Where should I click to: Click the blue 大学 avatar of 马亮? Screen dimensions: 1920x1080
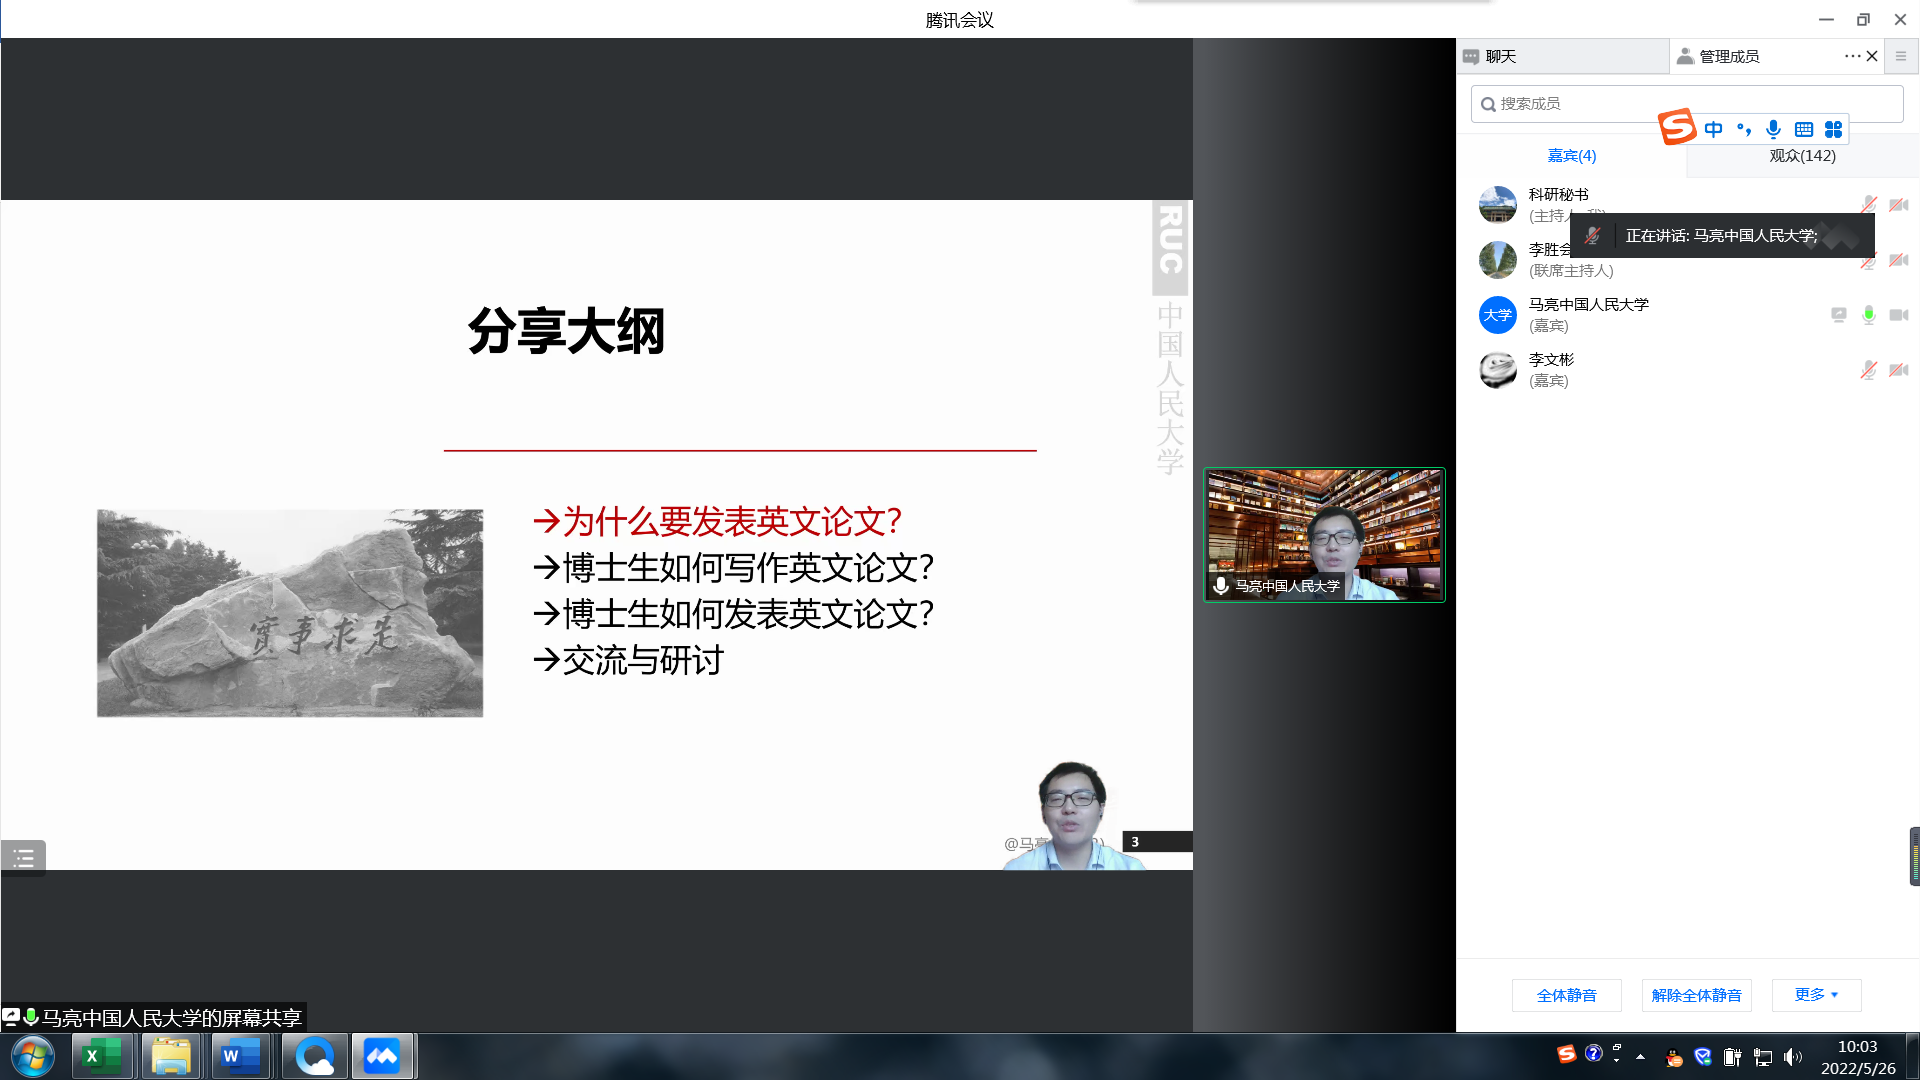click(x=1498, y=315)
